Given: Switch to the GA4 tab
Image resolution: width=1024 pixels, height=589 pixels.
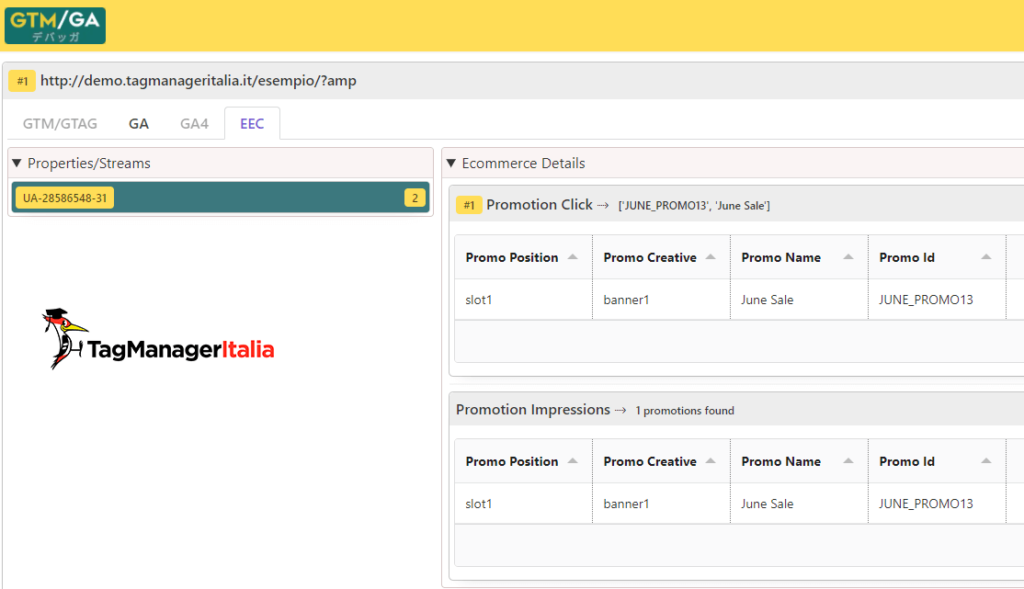Looking at the screenshot, I should click(x=194, y=123).
